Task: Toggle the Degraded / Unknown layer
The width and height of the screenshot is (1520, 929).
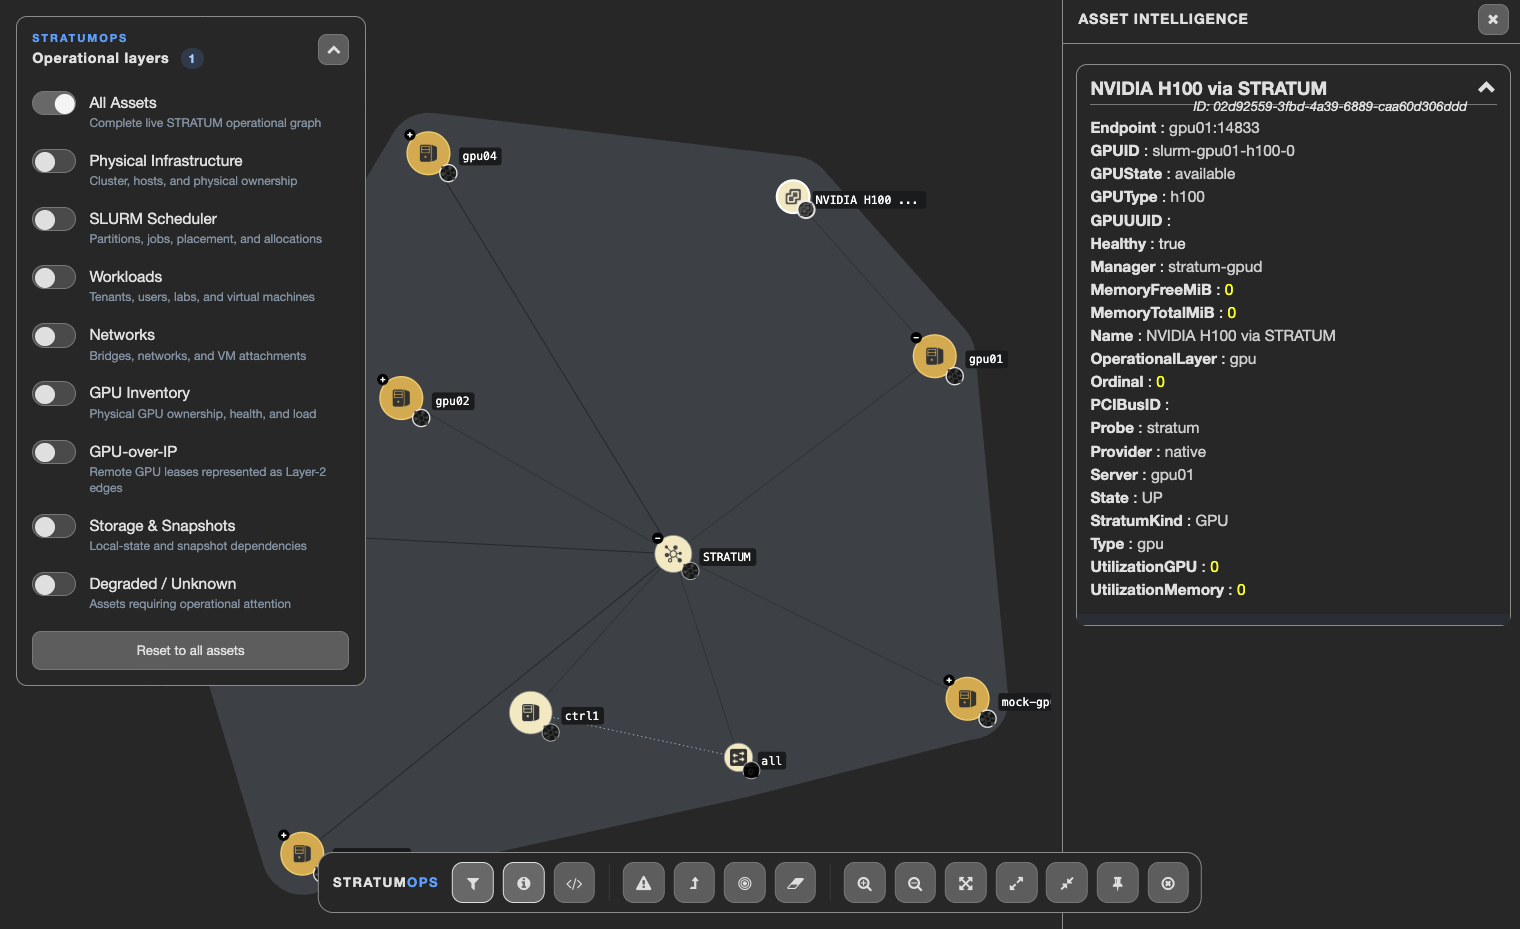Action: coord(54,584)
